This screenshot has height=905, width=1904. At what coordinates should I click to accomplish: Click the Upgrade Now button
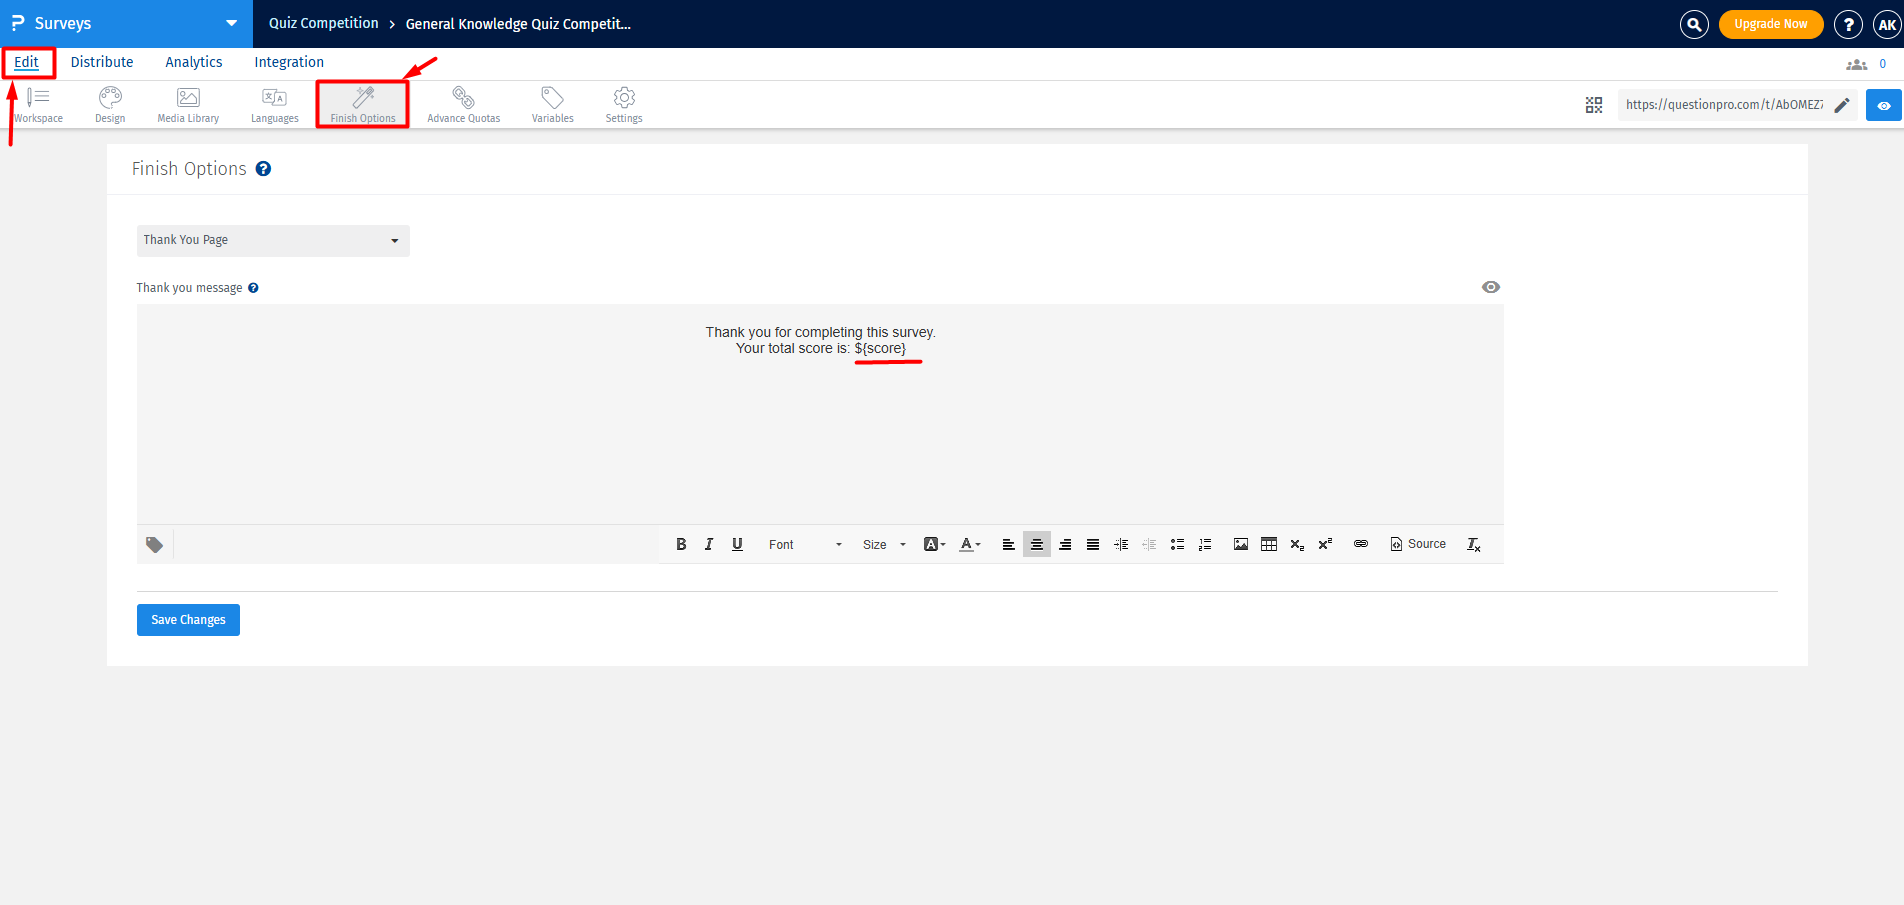click(x=1770, y=23)
